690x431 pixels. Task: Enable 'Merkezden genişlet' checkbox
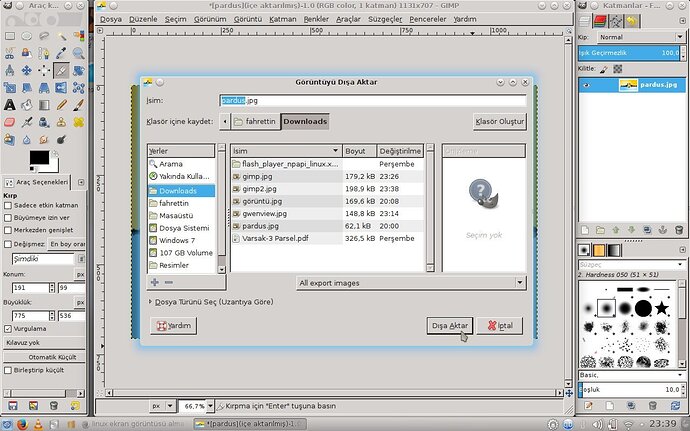[7, 230]
